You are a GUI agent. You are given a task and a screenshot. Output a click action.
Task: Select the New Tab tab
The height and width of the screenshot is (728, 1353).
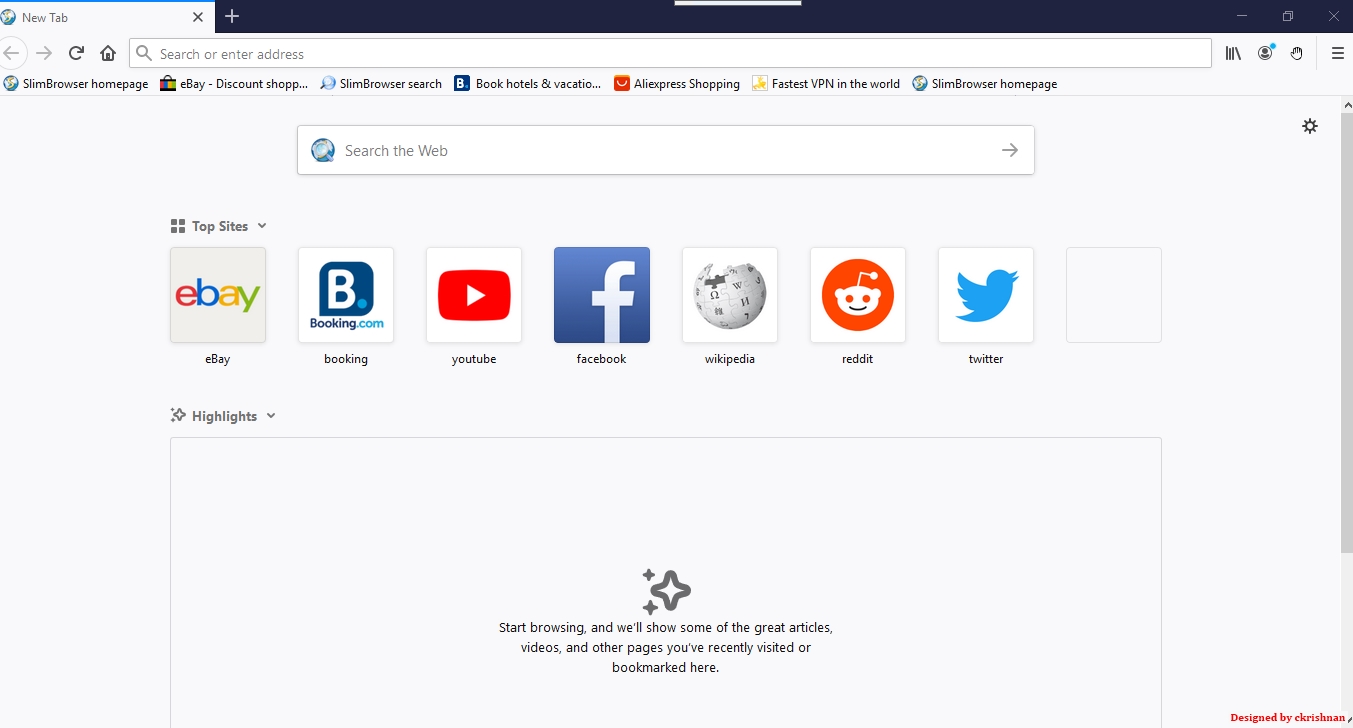tap(105, 17)
